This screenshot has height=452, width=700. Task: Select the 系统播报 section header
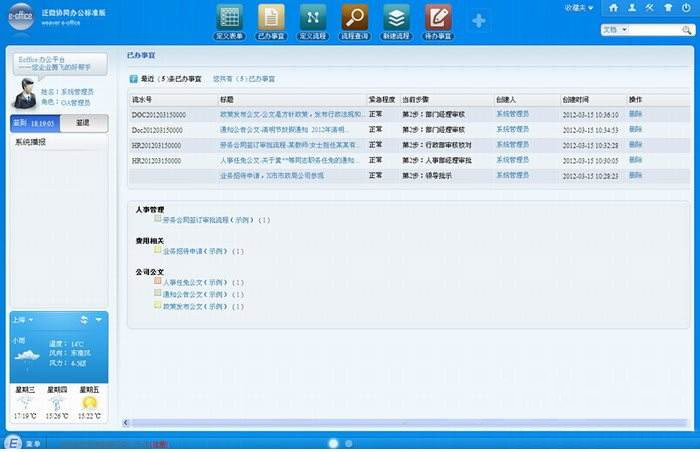(x=30, y=142)
